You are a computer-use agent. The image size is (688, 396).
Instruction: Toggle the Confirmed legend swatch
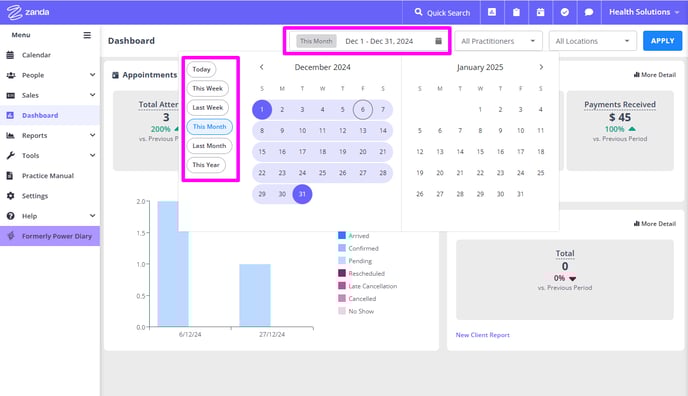(342, 248)
